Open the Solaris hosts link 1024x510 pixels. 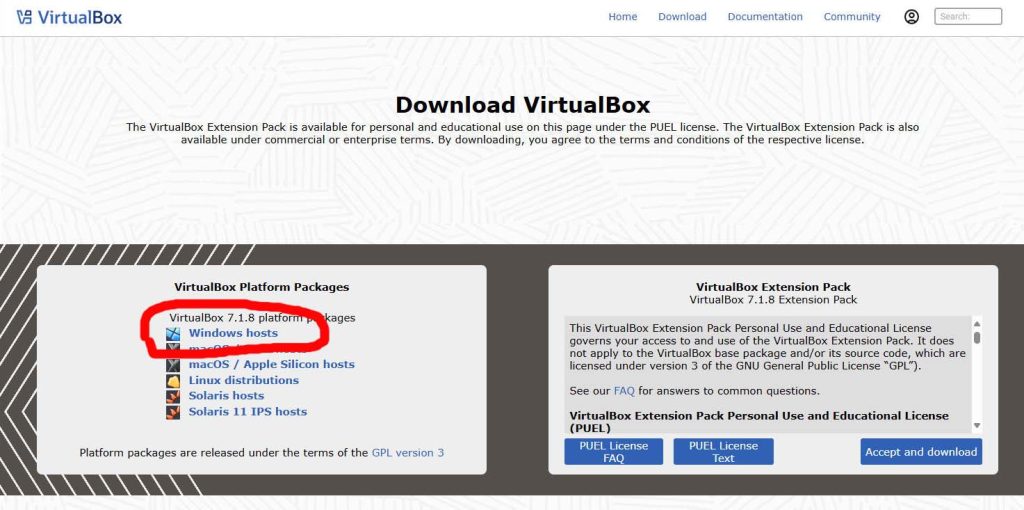[227, 396]
